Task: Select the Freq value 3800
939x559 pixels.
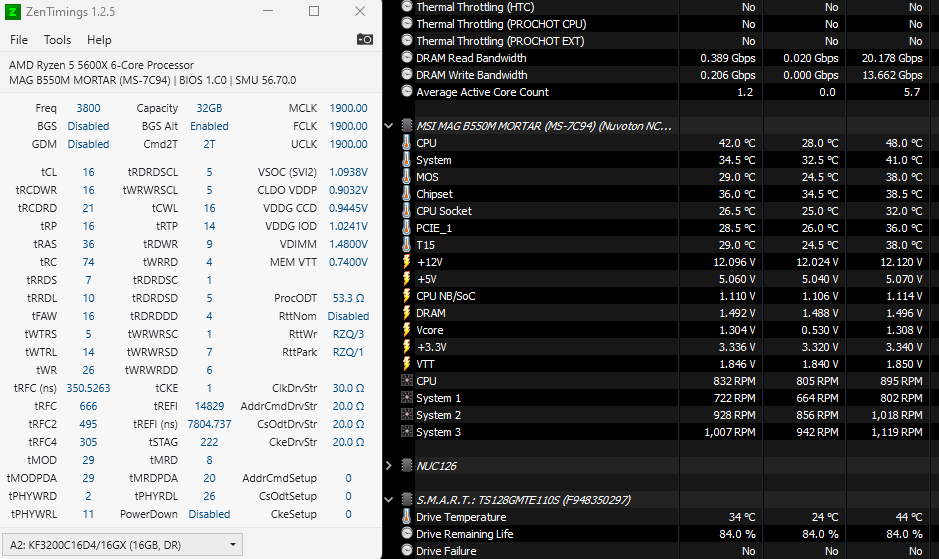Action: click(x=88, y=108)
